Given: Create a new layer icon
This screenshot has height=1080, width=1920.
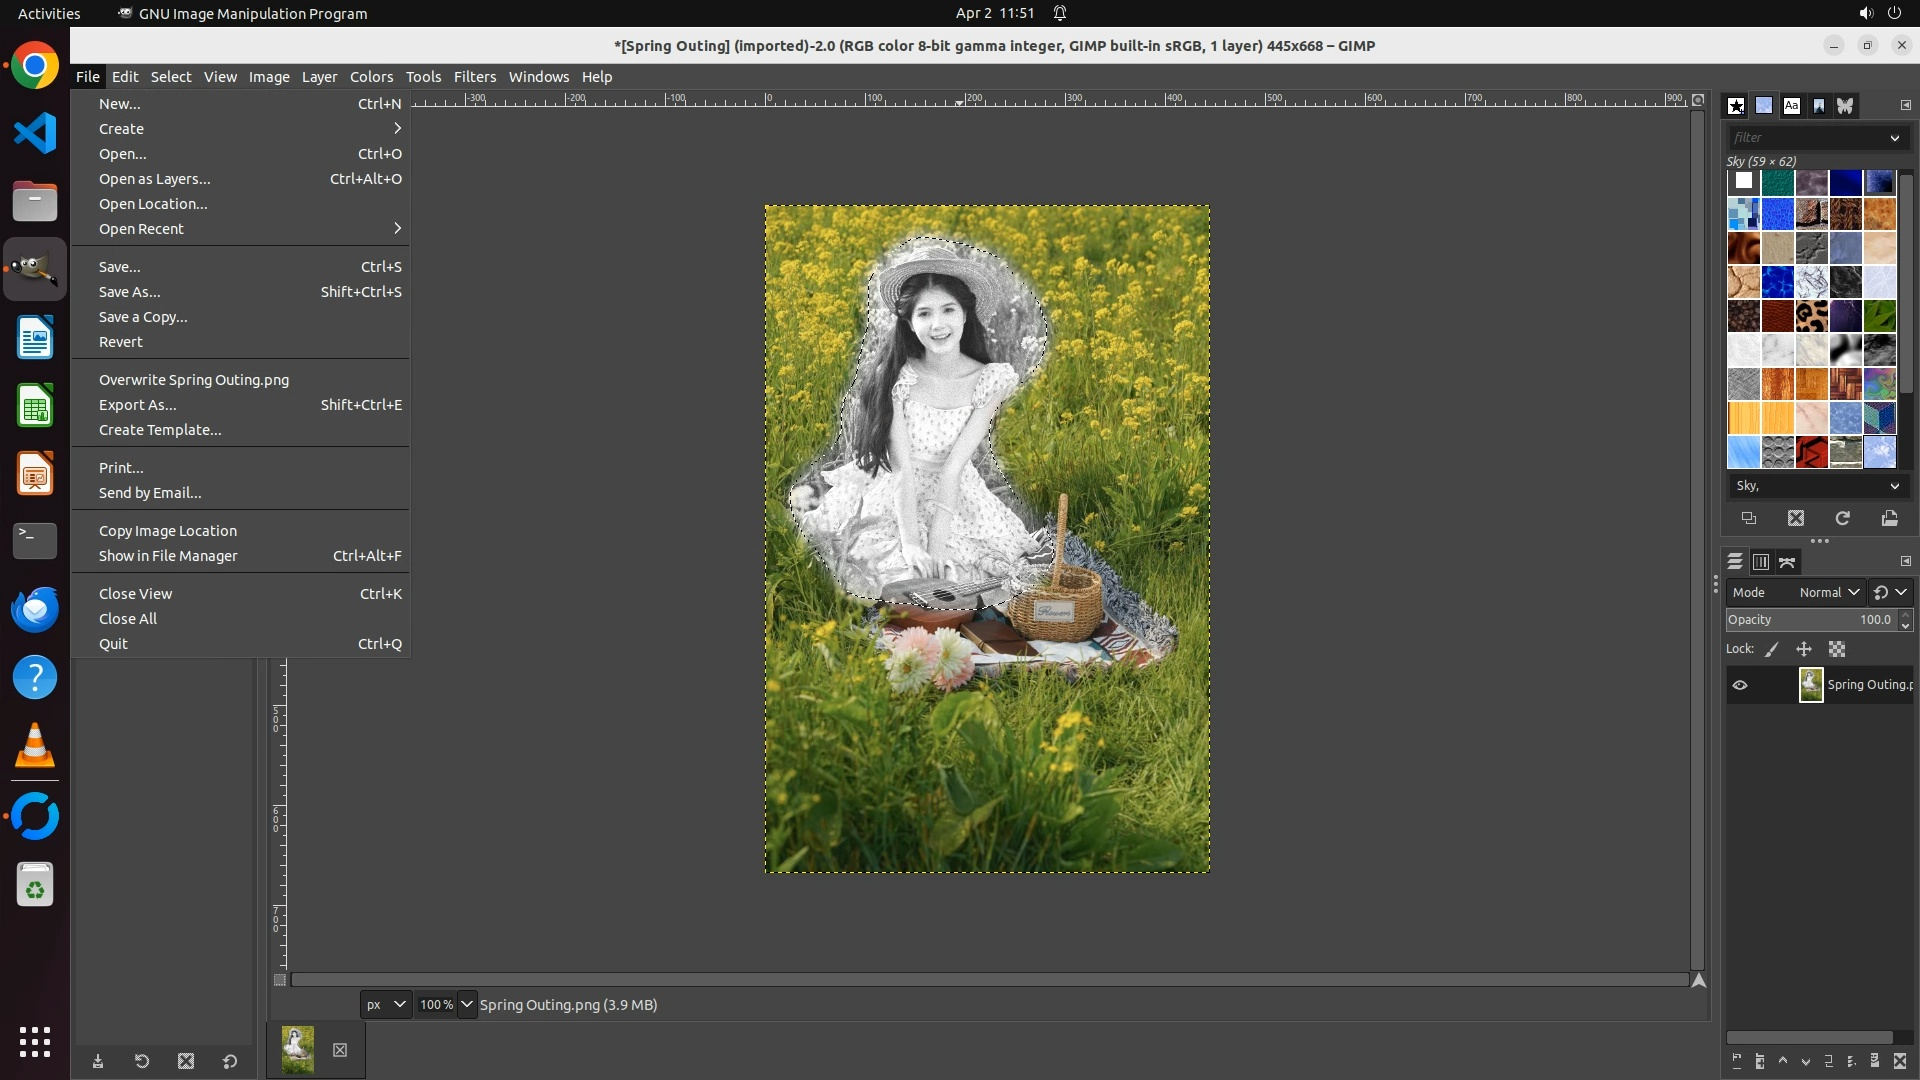Looking at the screenshot, I should [1736, 1061].
